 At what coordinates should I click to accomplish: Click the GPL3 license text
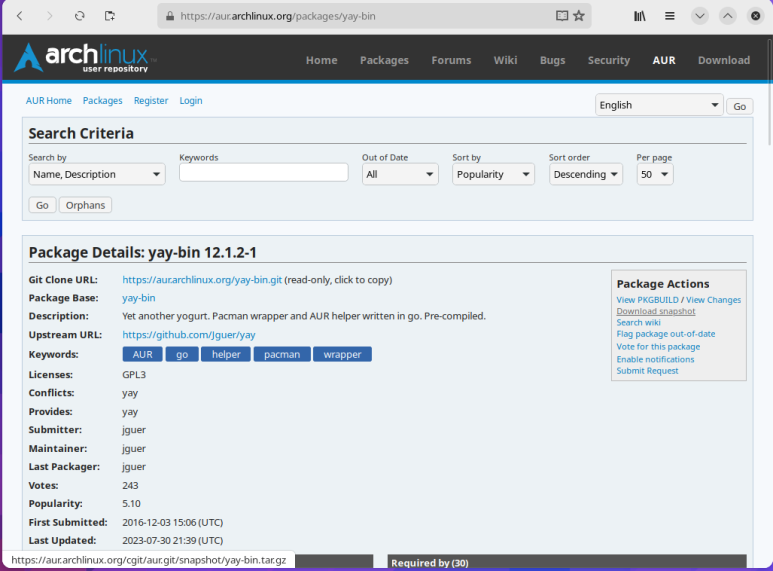tap(134, 375)
